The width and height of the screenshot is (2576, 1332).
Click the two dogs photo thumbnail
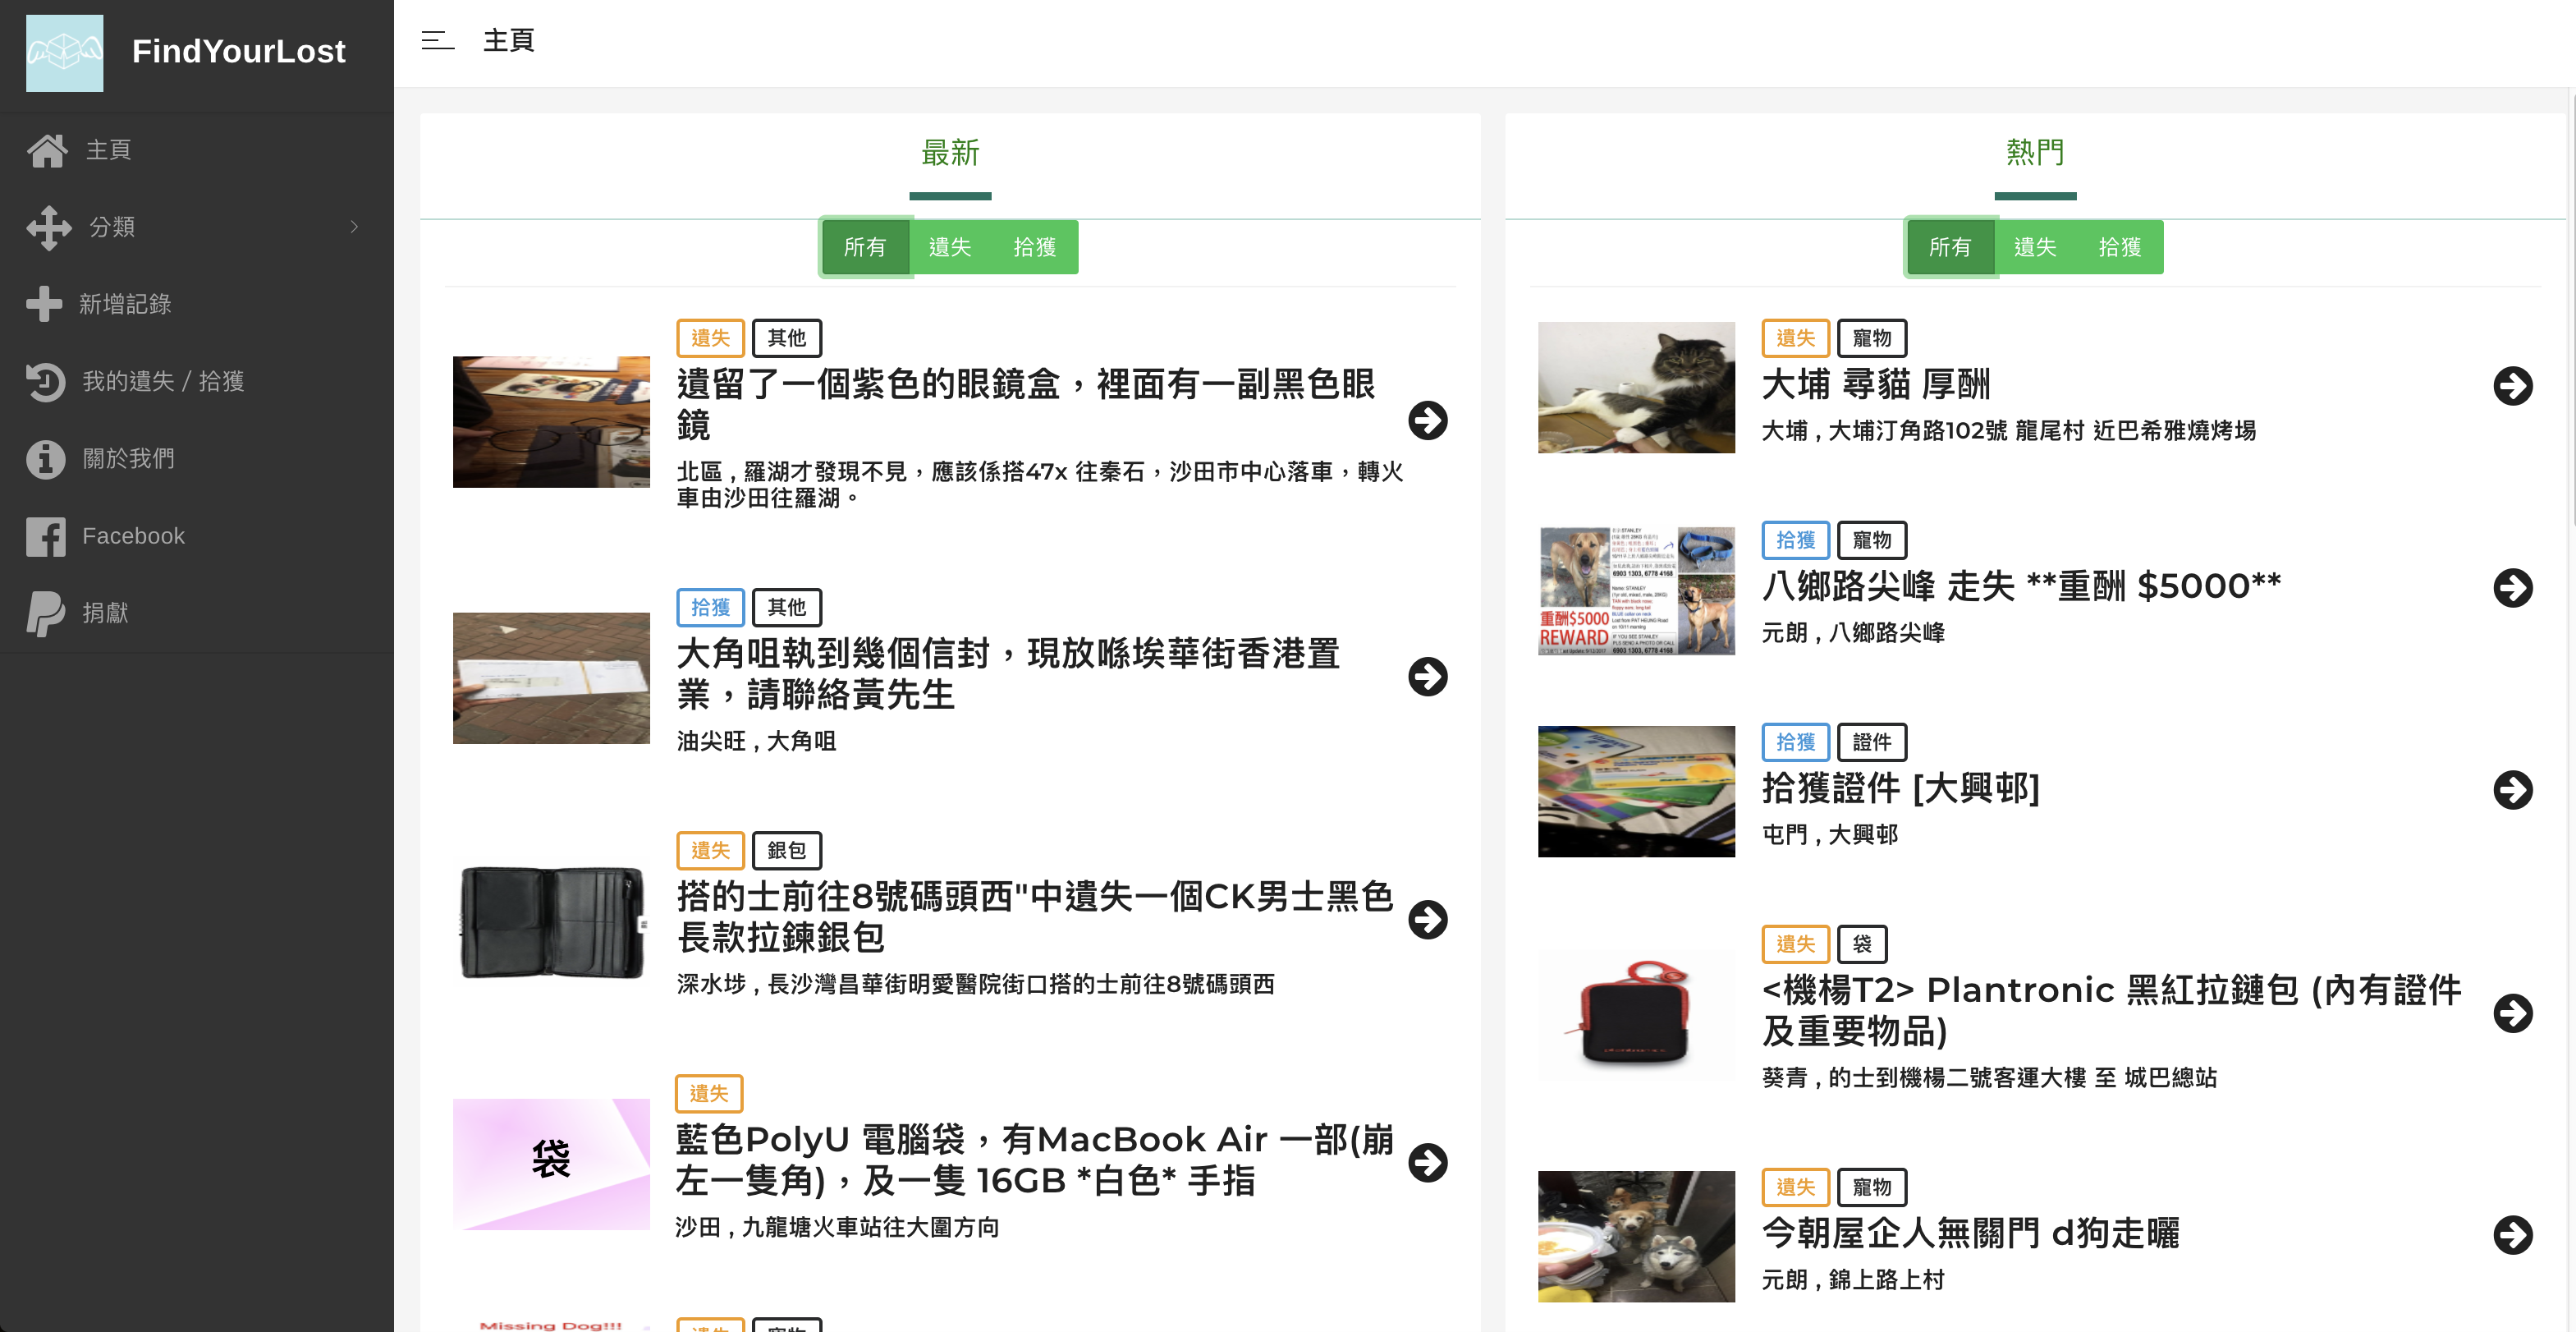[x=1636, y=1236]
